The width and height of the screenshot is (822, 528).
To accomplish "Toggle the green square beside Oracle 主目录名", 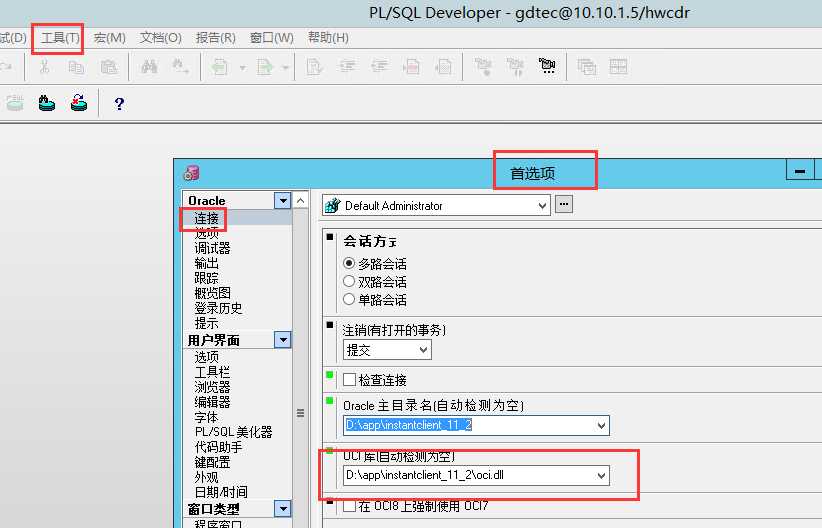I will point(330,401).
